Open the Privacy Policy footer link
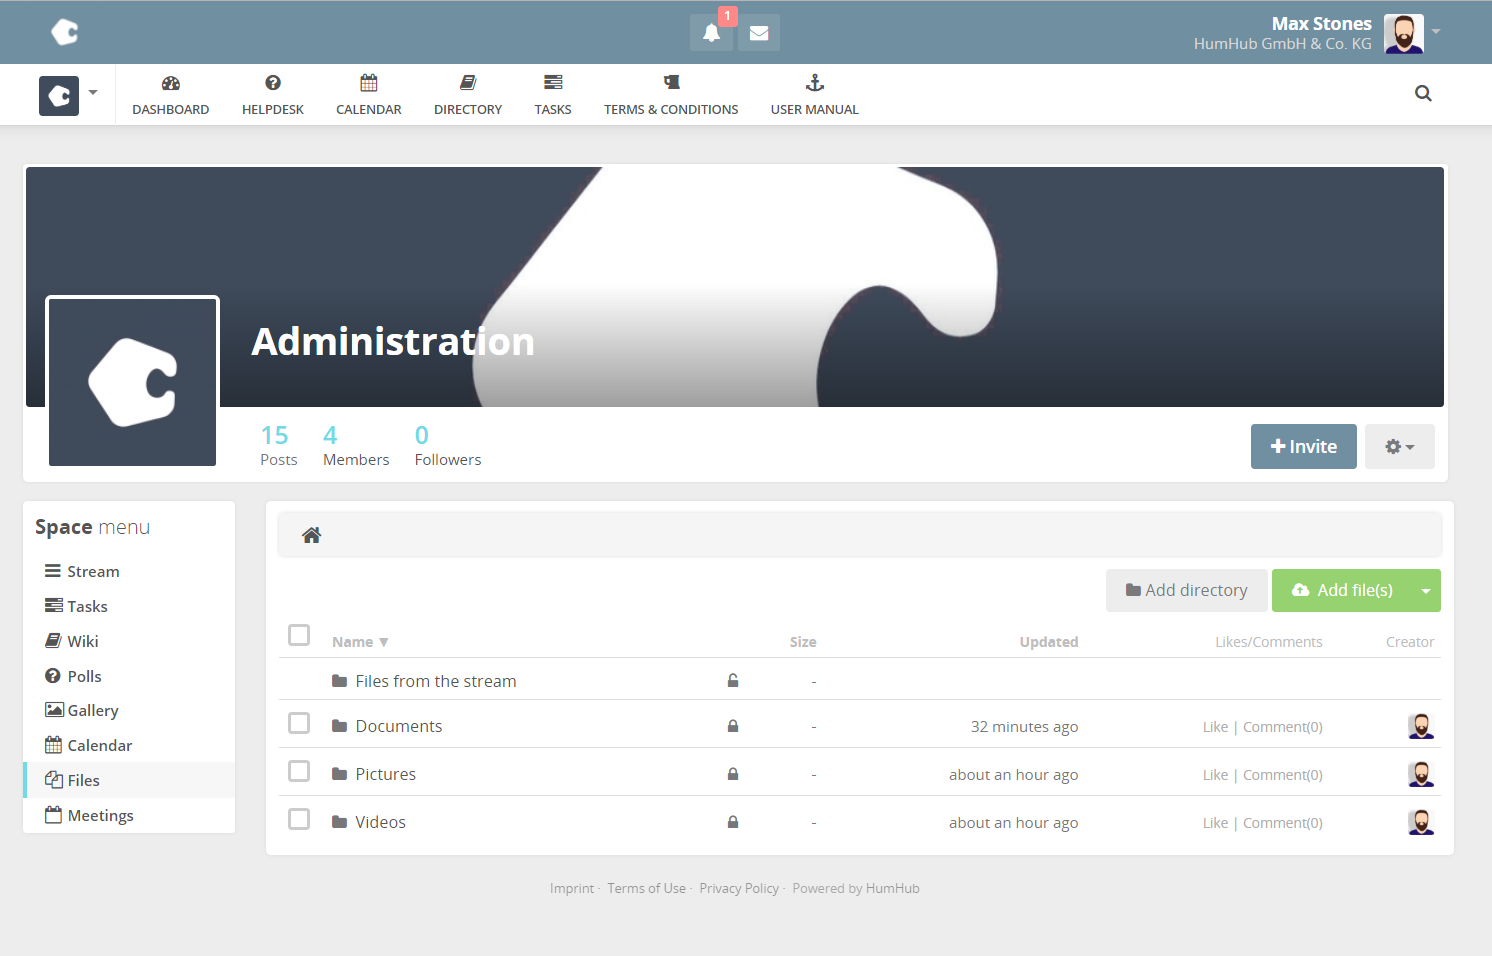This screenshot has height=956, width=1492. tap(739, 888)
